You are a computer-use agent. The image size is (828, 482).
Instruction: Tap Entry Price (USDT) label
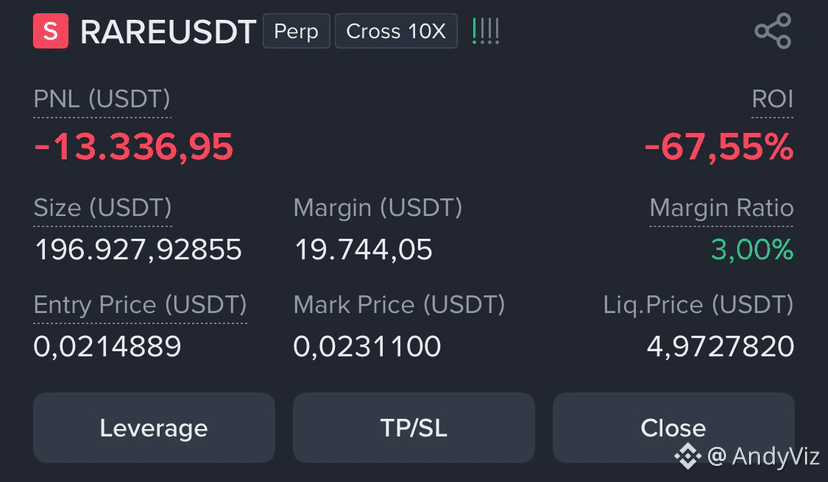pyautogui.click(x=140, y=305)
